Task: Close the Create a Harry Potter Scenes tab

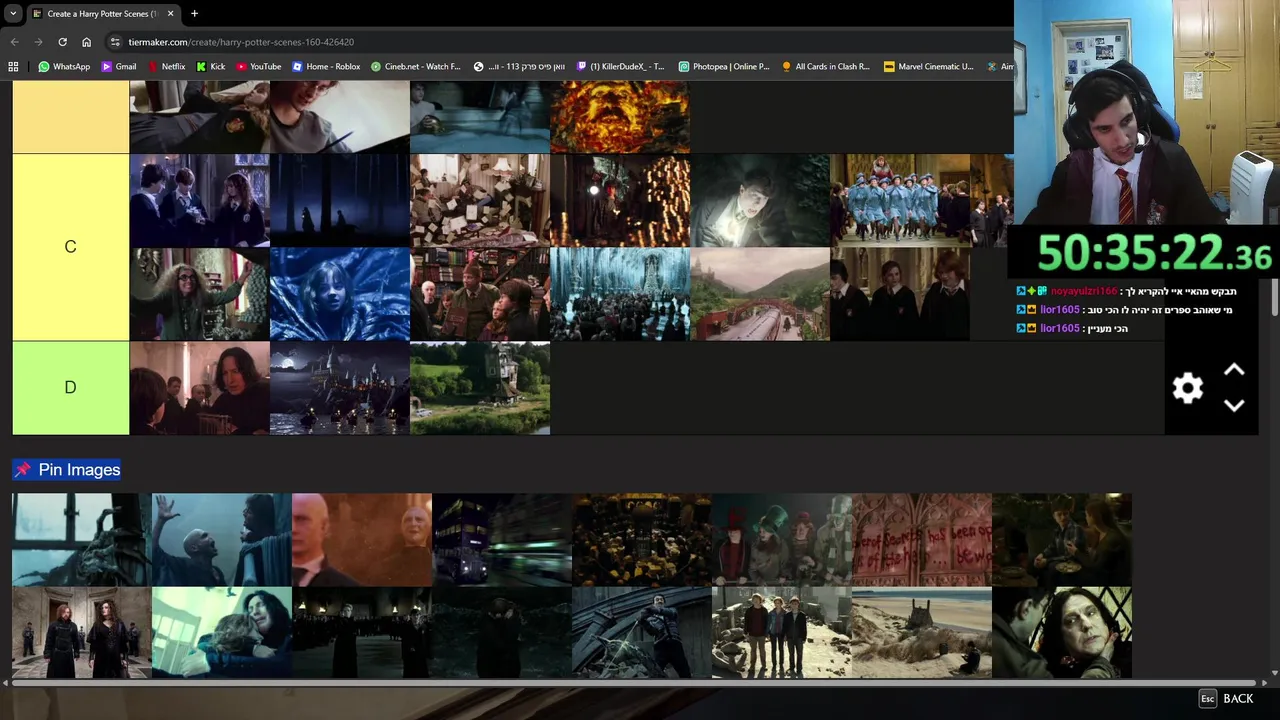Action: click(170, 14)
